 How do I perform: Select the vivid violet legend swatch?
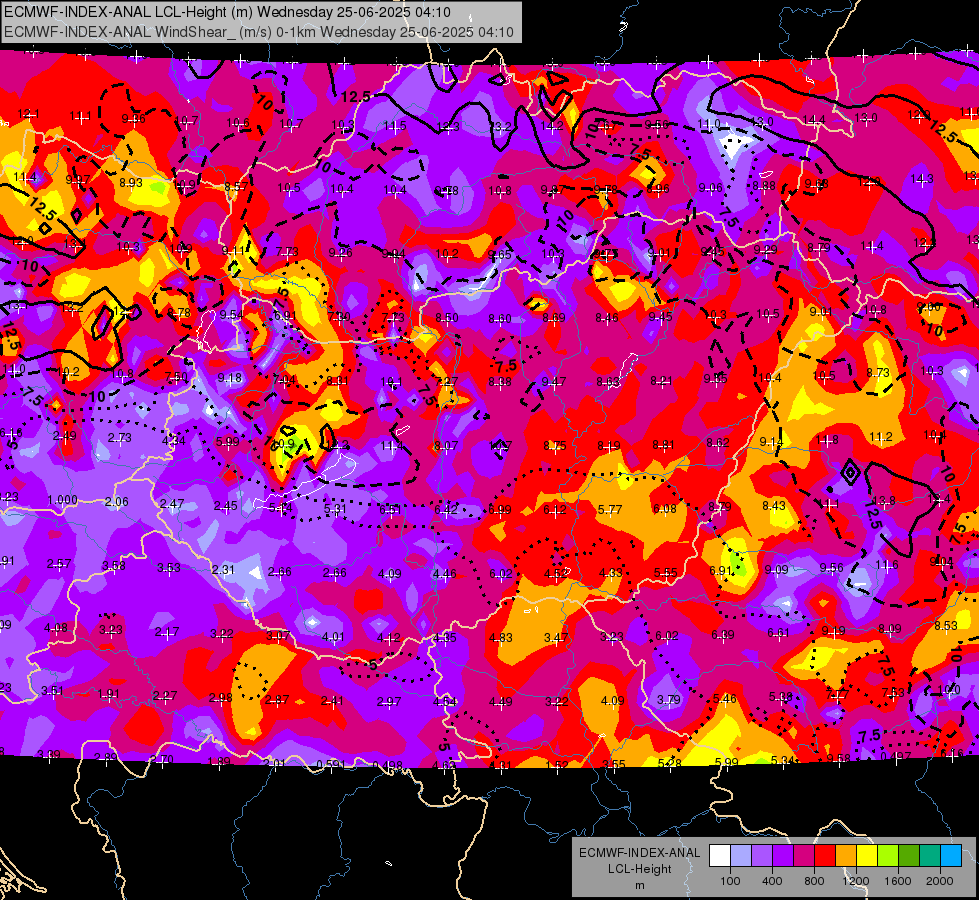783,855
